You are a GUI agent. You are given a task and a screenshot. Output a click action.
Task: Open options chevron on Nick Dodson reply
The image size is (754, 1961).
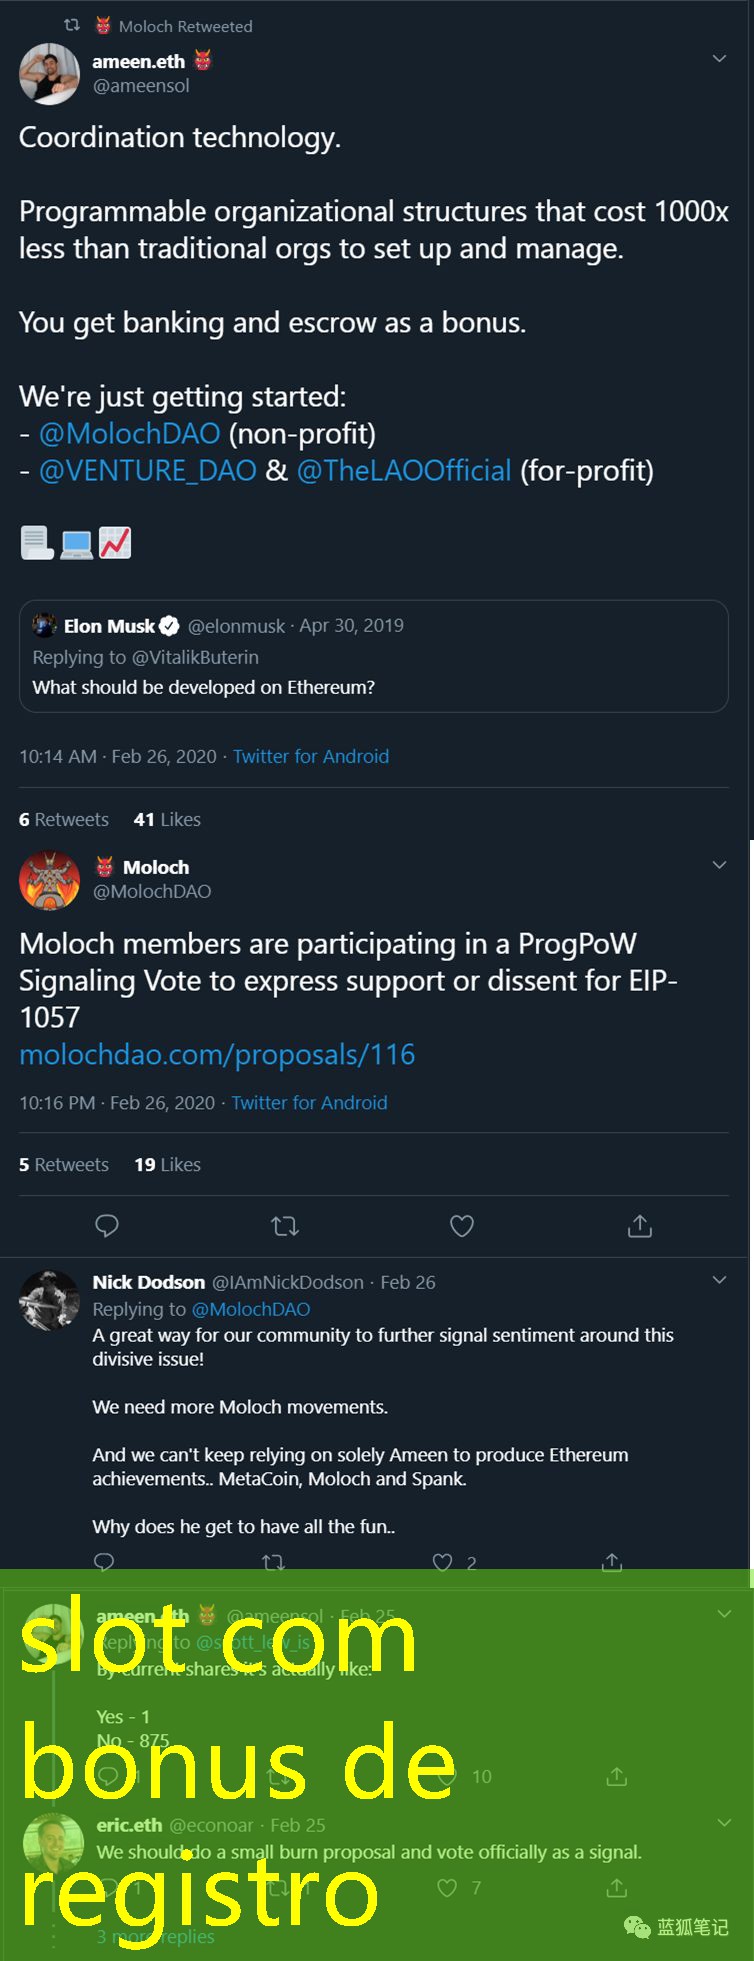(x=719, y=1280)
